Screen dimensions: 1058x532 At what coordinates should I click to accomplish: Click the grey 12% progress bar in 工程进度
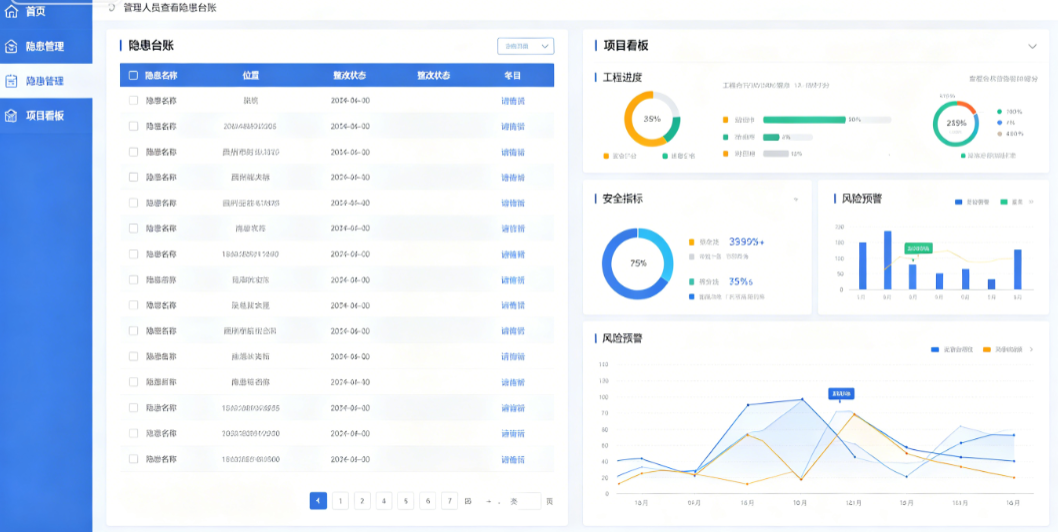tap(776, 154)
